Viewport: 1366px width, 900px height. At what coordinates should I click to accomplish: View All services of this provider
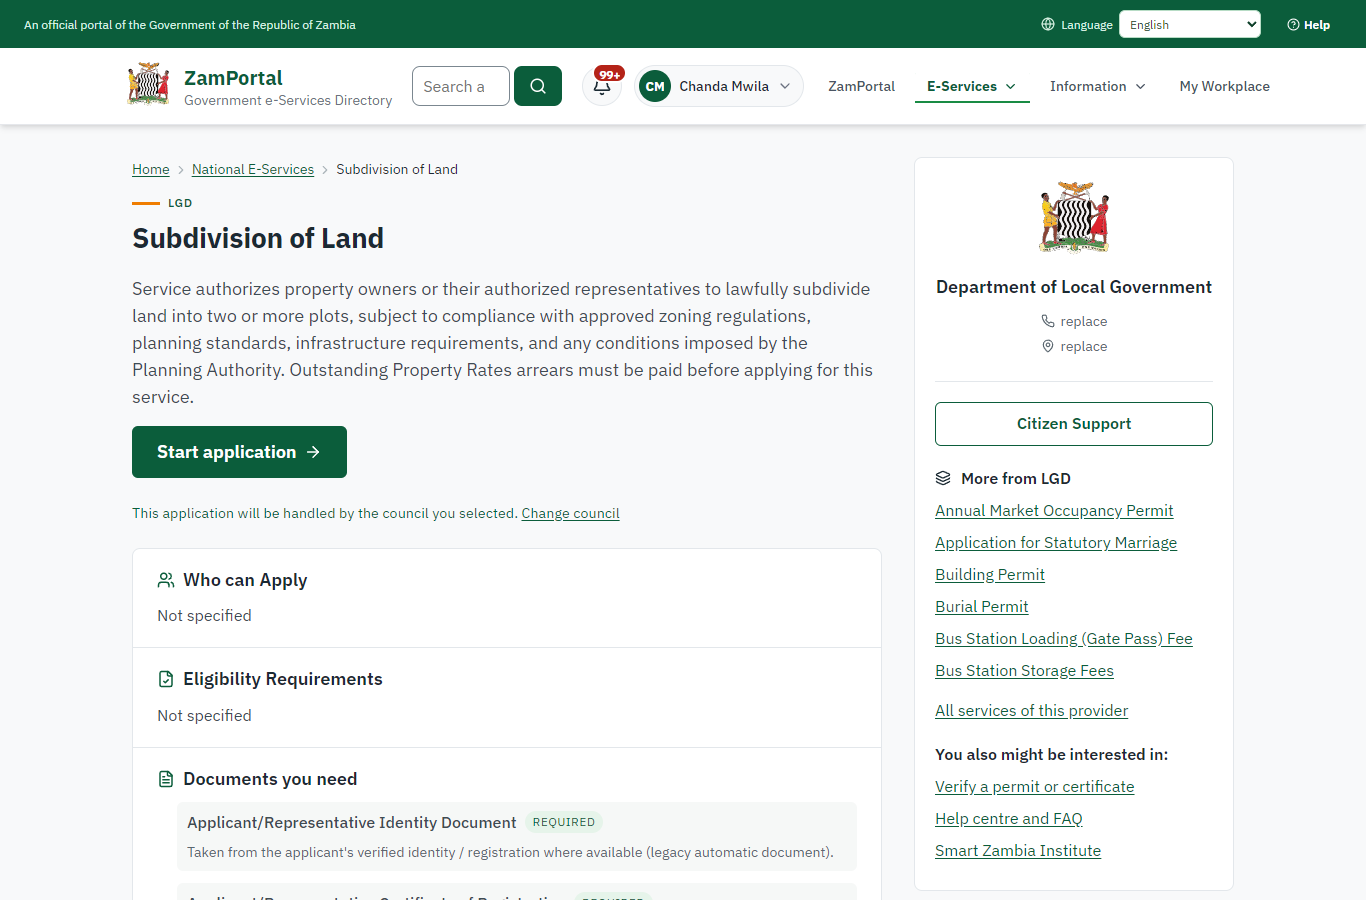coord(1031,710)
